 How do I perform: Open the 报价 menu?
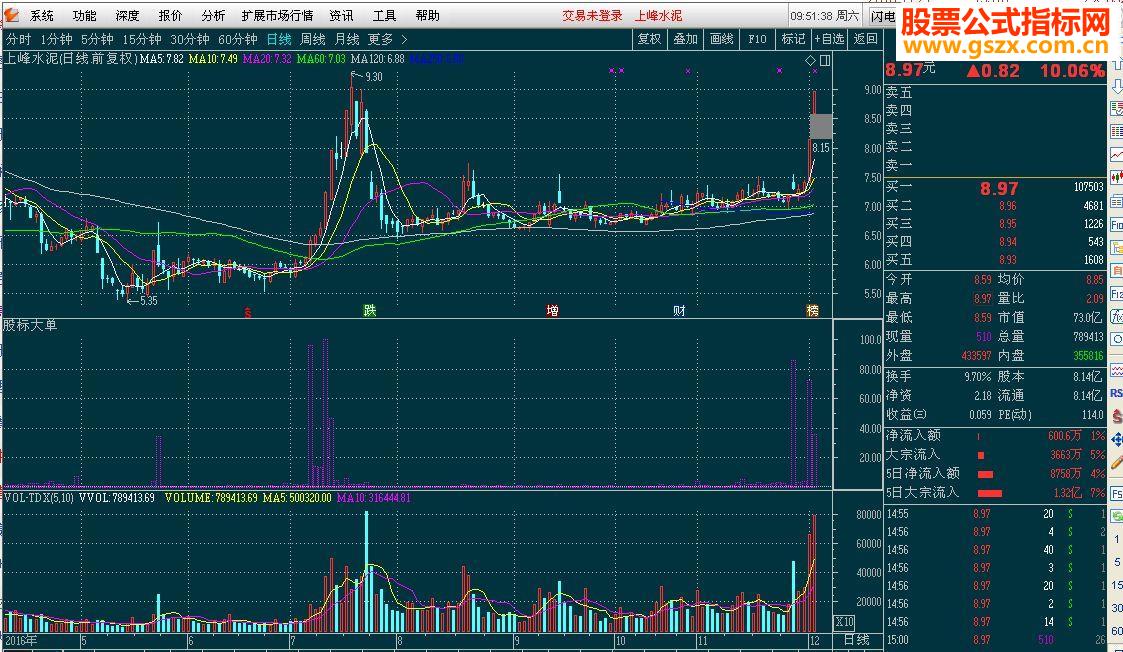click(170, 15)
